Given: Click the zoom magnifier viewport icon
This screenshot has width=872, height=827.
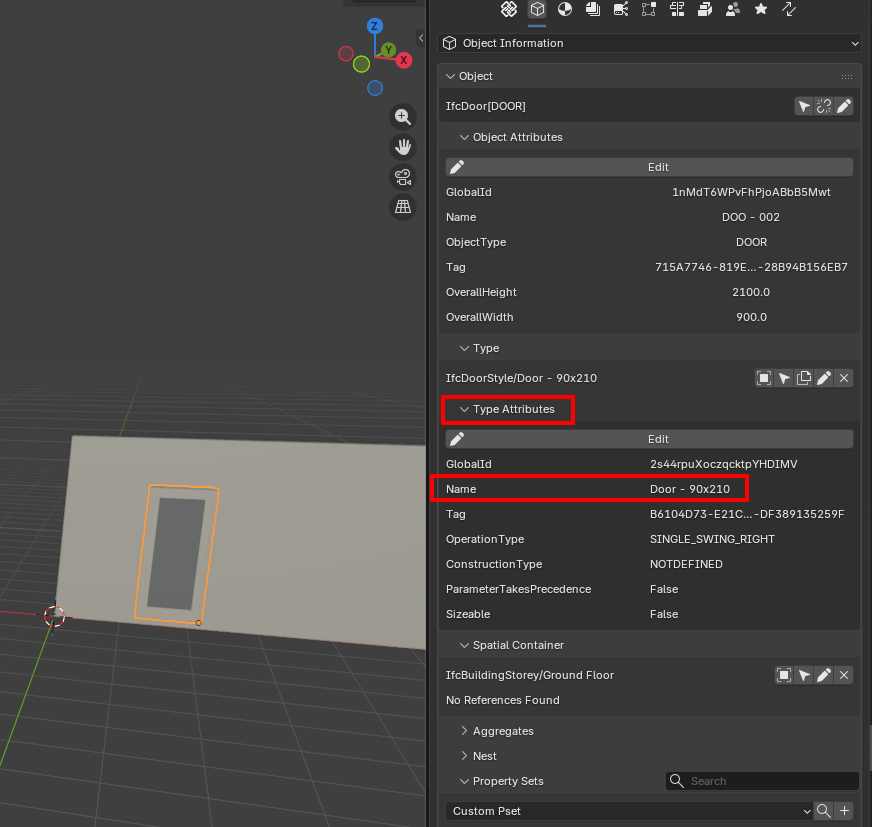Looking at the screenshot, I should pyautogui.click(x=403, y=117).
